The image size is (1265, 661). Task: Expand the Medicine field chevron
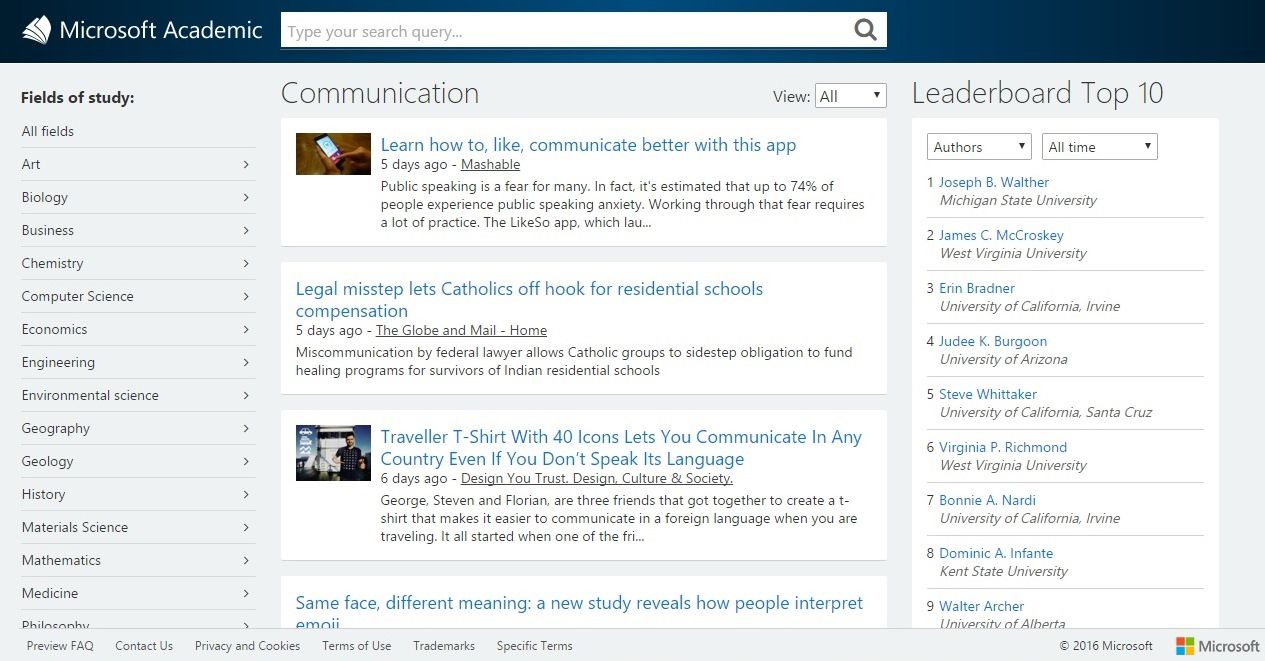[x=246, y=593]
